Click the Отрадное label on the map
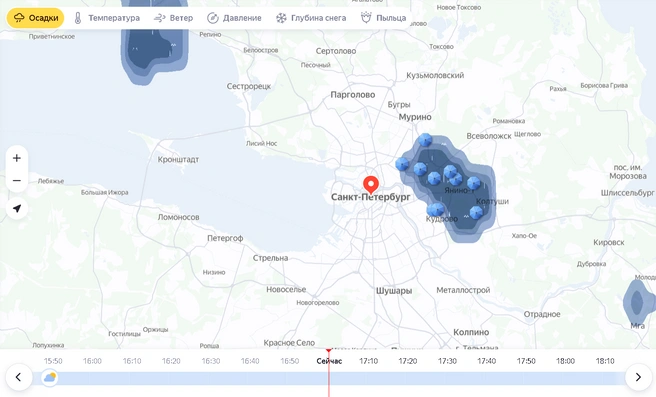This screenshot has height=397, width=656. point(542,315)
